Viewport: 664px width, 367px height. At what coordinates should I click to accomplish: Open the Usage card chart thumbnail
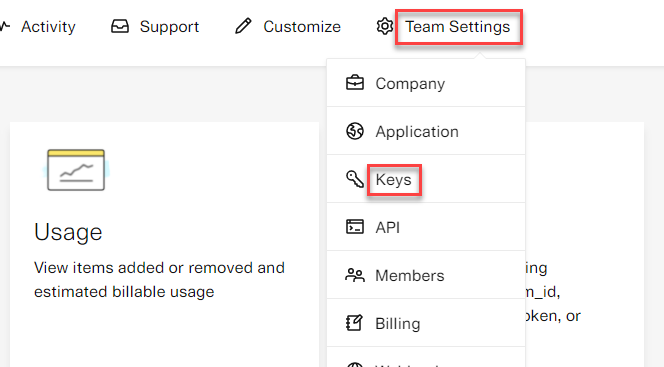[x=76, y=170]
